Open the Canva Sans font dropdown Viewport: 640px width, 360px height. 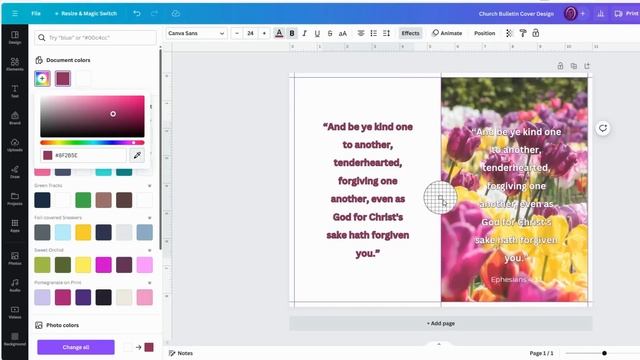(196, 33)
